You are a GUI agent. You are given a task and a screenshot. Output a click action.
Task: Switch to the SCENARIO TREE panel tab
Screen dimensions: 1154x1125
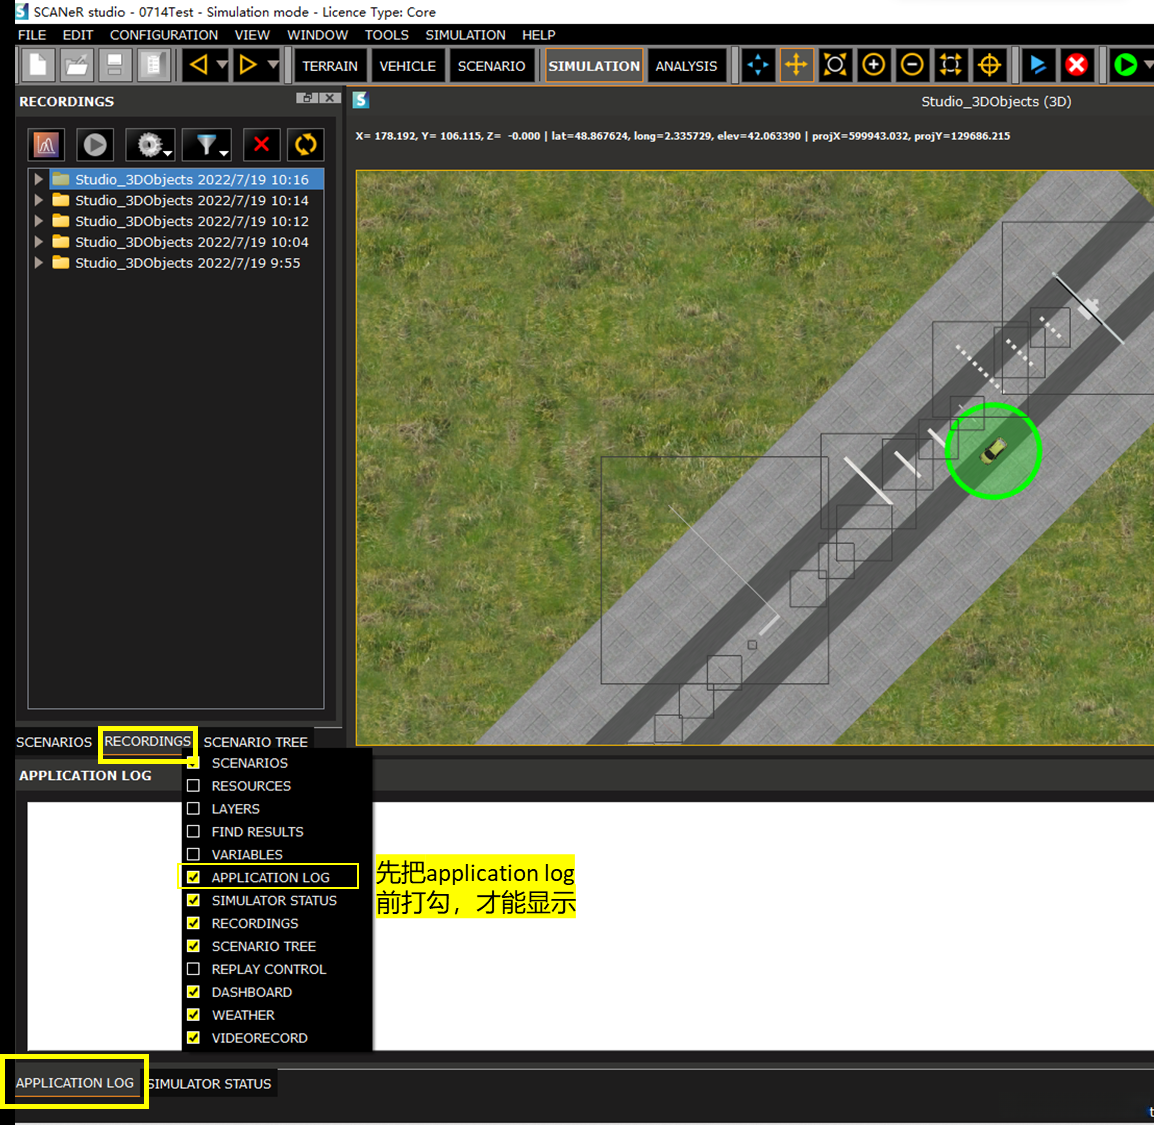[255, 742]
